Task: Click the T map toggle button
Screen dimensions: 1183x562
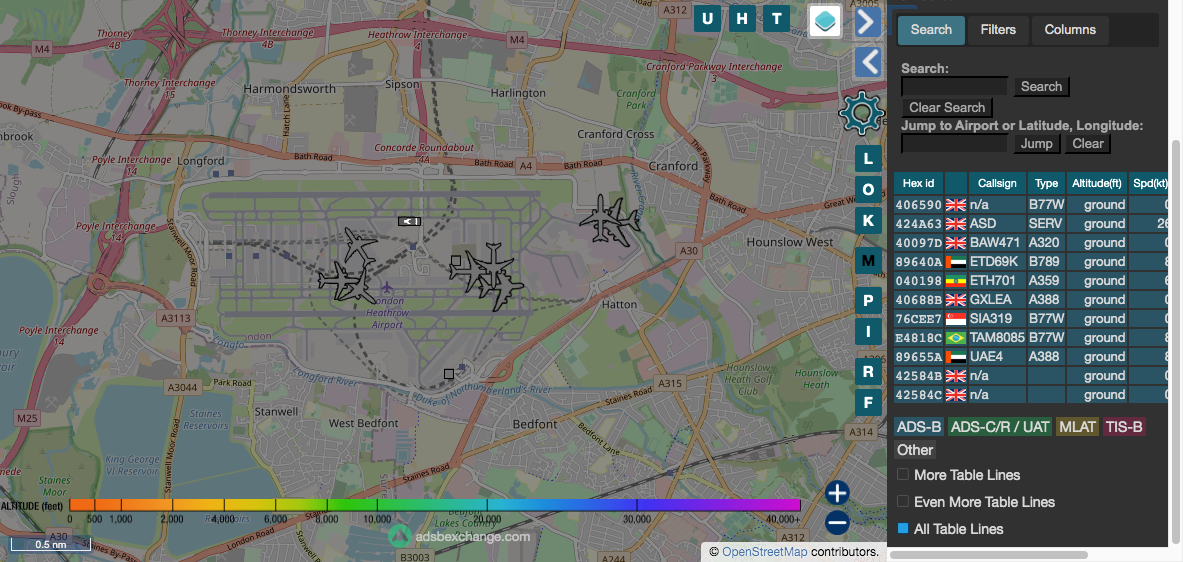Action: coord(776,19)
